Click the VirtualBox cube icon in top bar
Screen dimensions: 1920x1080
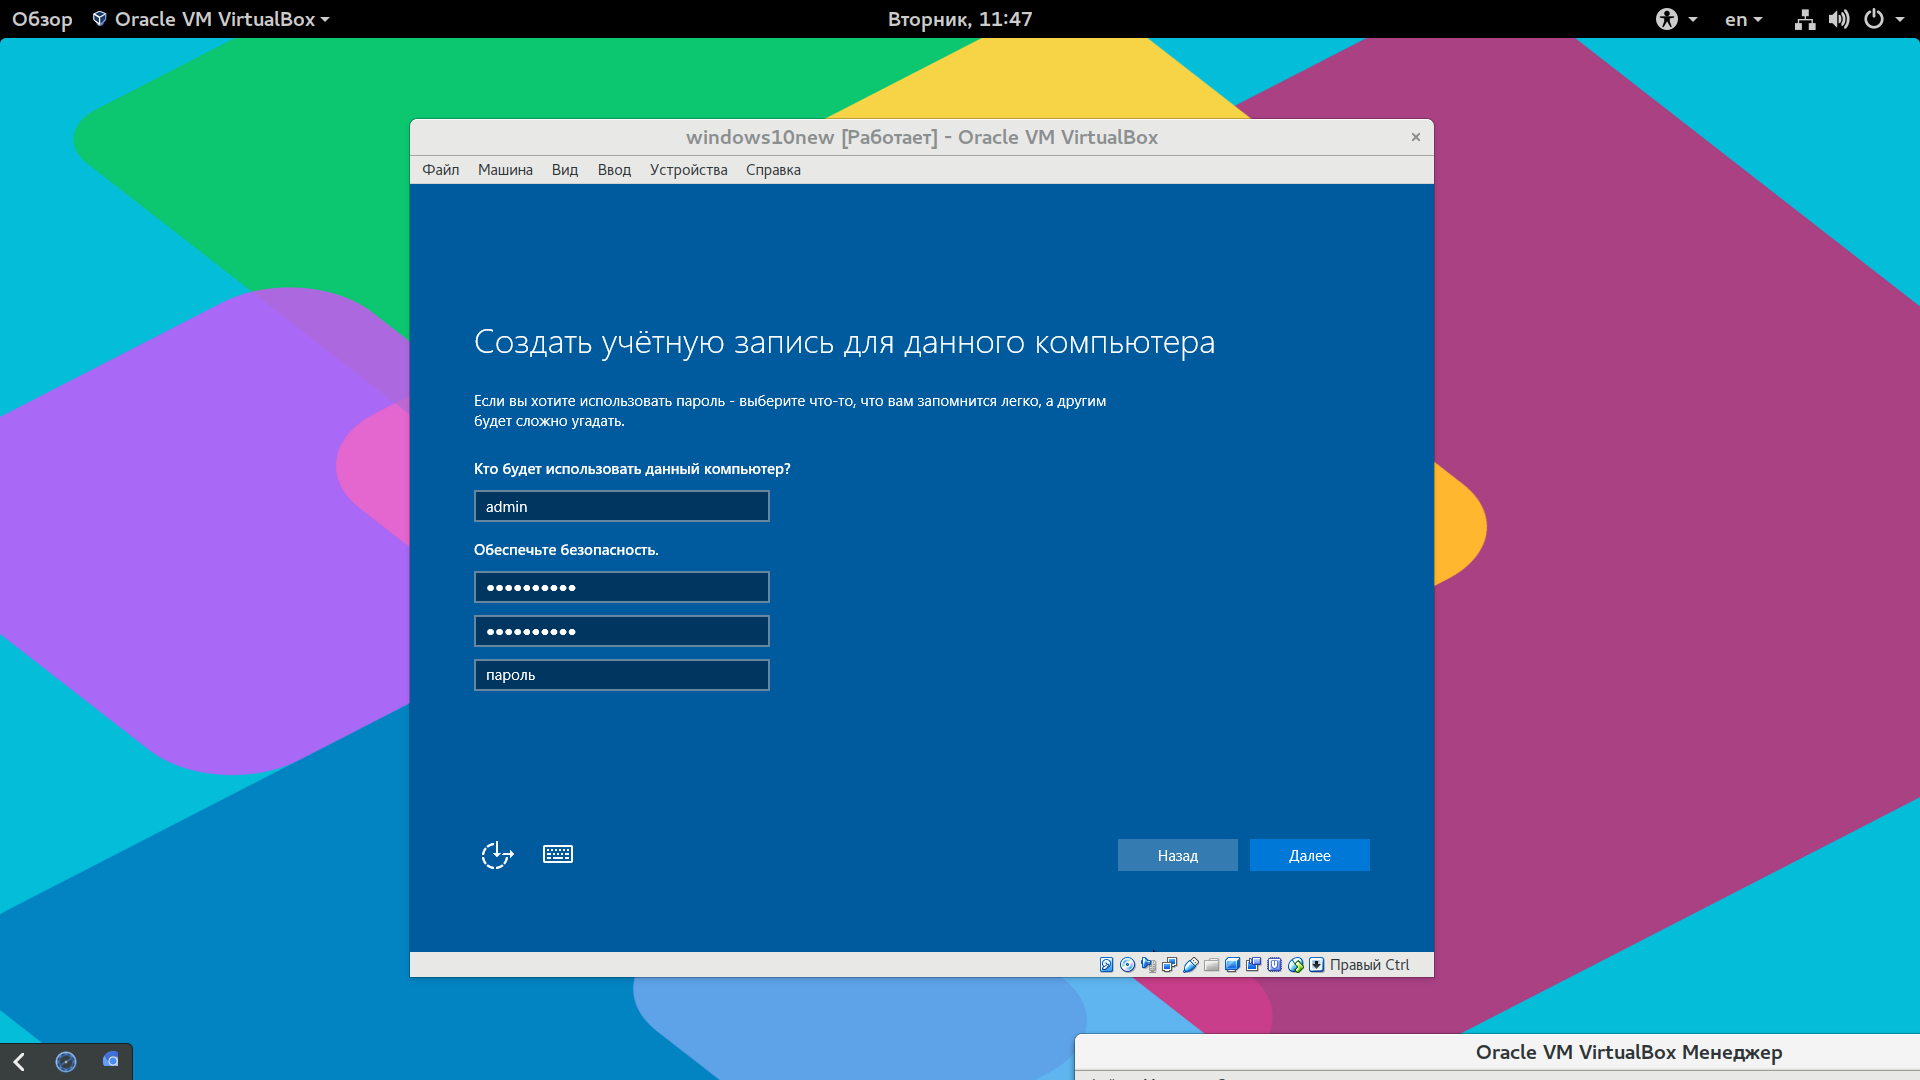[99, 19]
